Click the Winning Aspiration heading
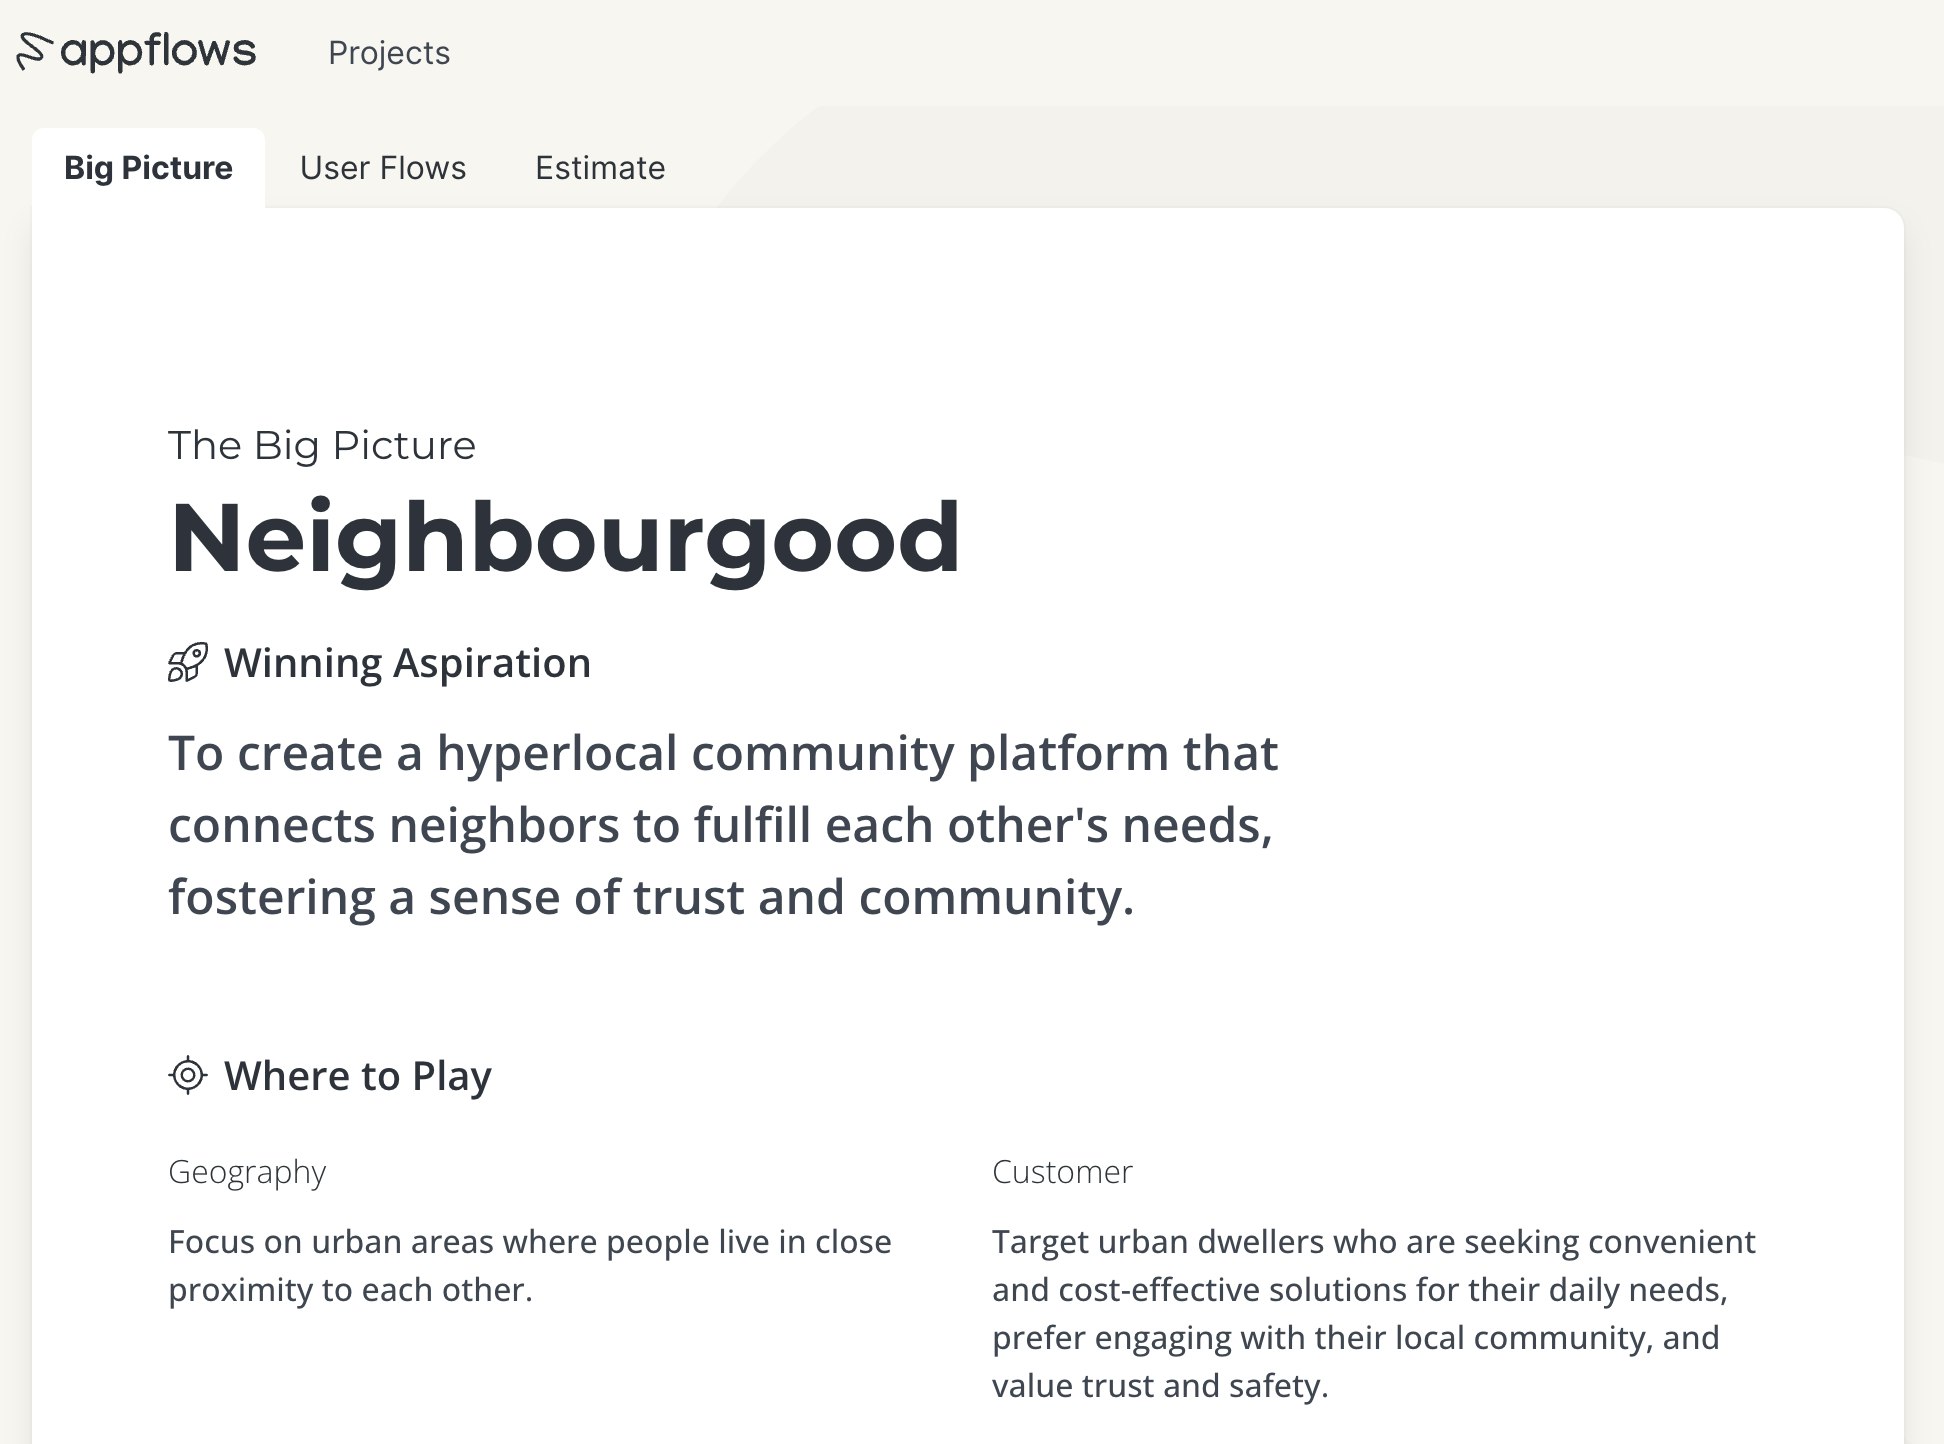 click(x=407, y=663)
